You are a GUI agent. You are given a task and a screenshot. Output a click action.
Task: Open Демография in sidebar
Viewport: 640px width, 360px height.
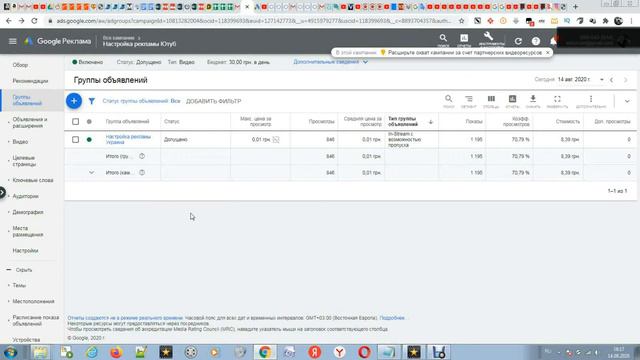(x=28, y=212)
